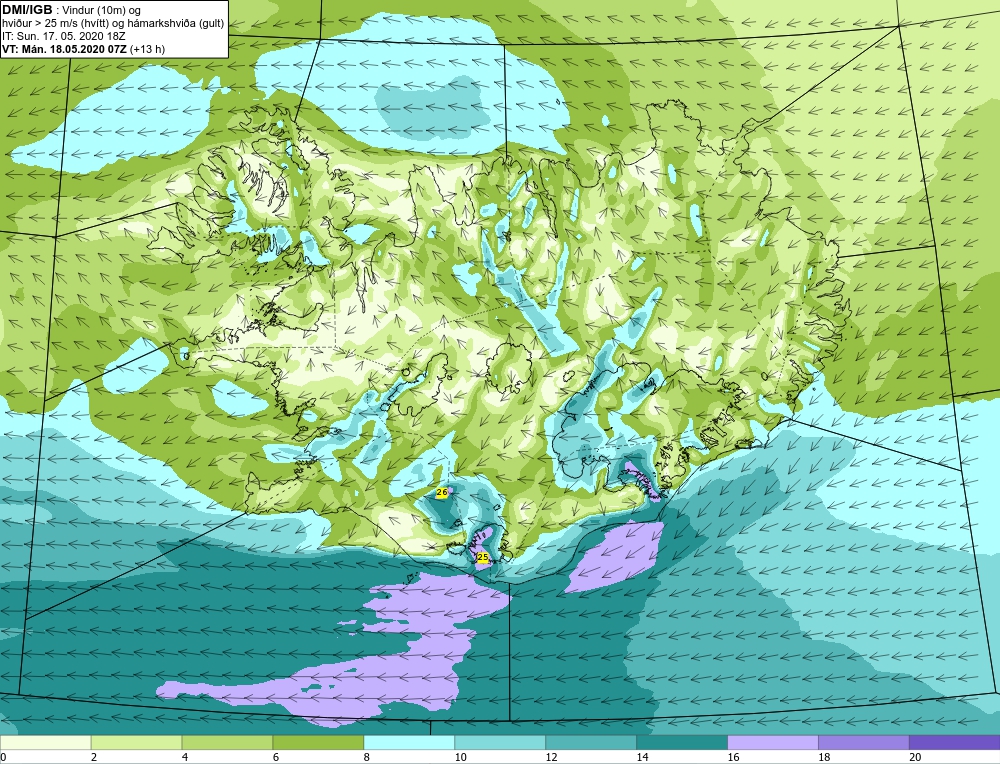Viewport: 1000px width, 764px height.
Task: Pick the above-20 m/s dark purple legend swatch
Action: [x=954, y=742]
